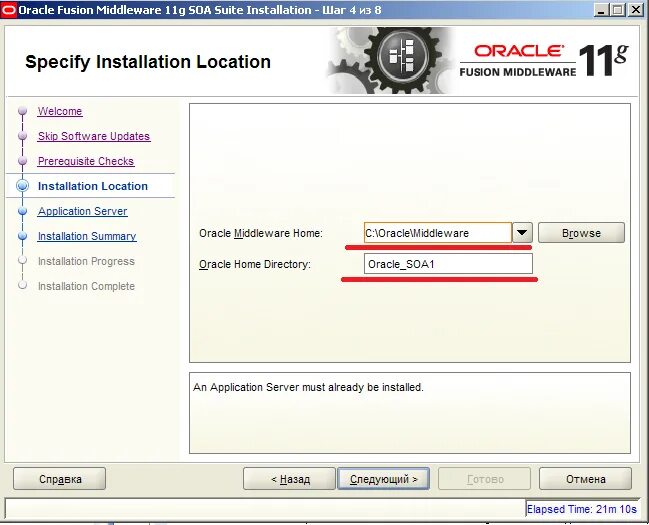The image size is (649, 525).
Task: Click the Oracle Middleware Home input field
Action: [x=437, y=233]
